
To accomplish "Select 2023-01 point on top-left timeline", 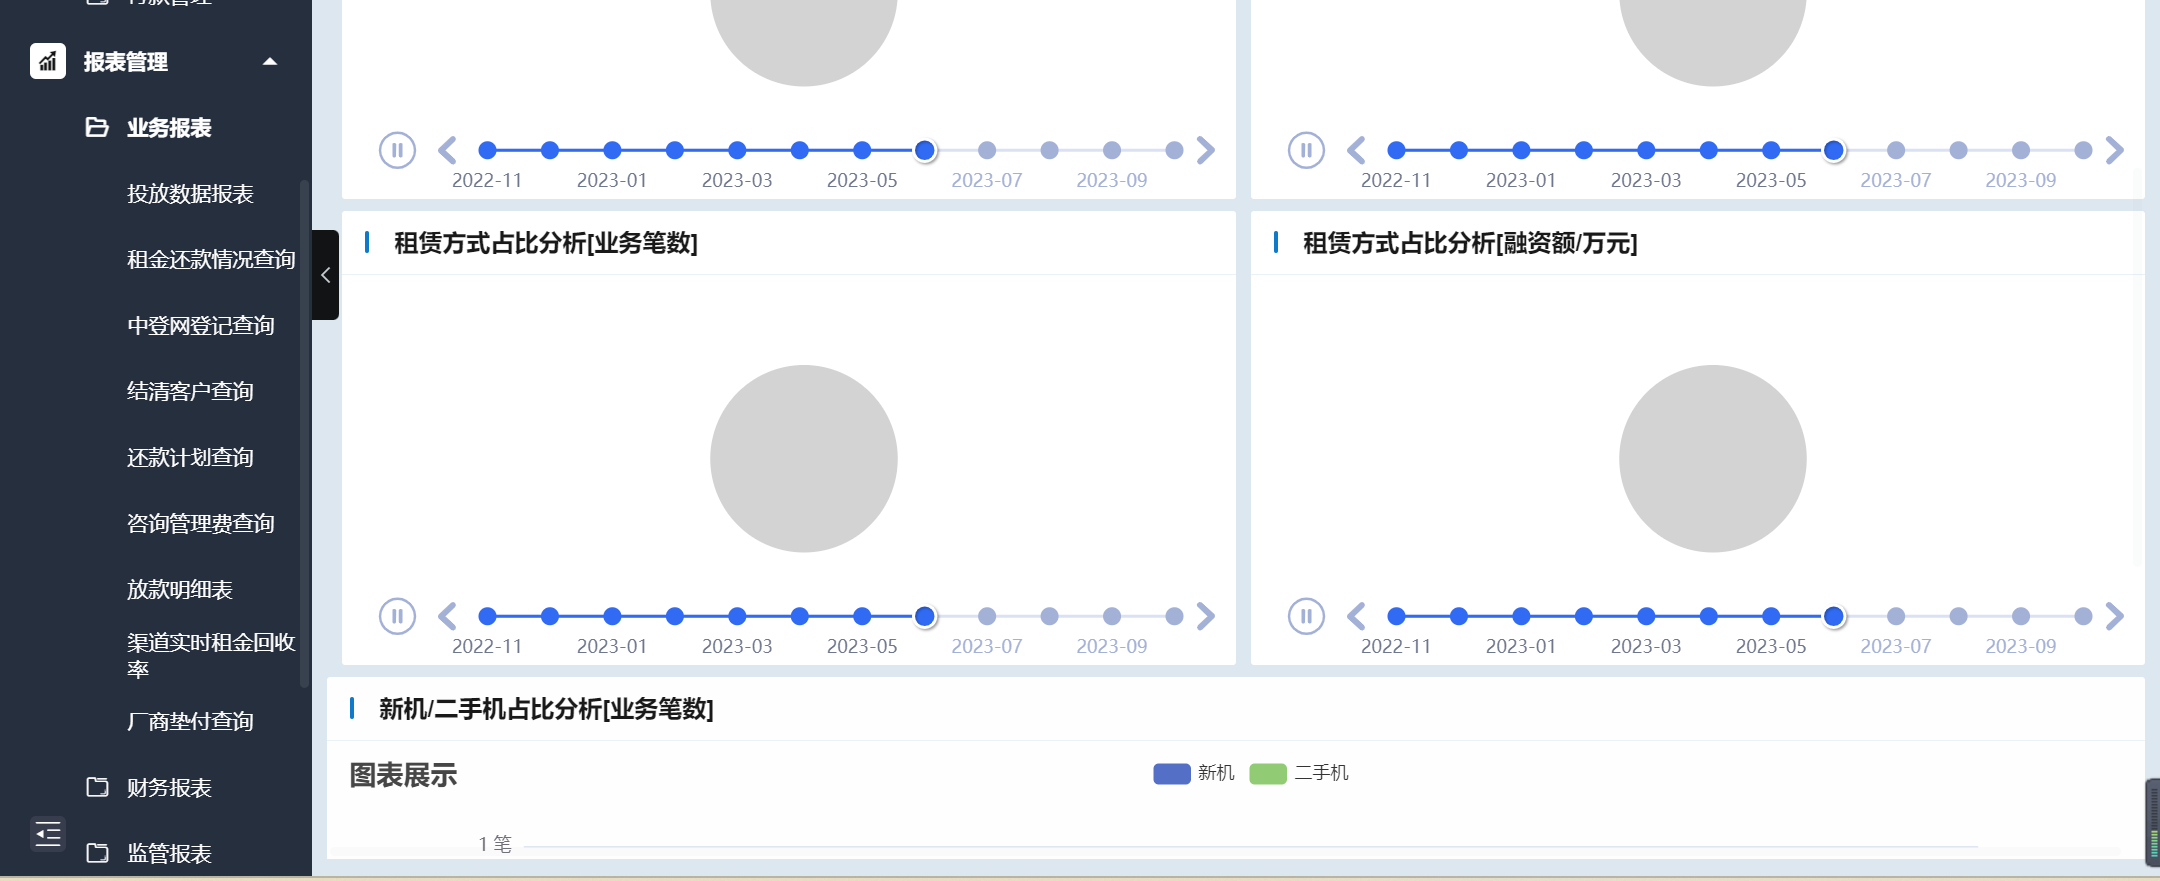I will point(612,150).
